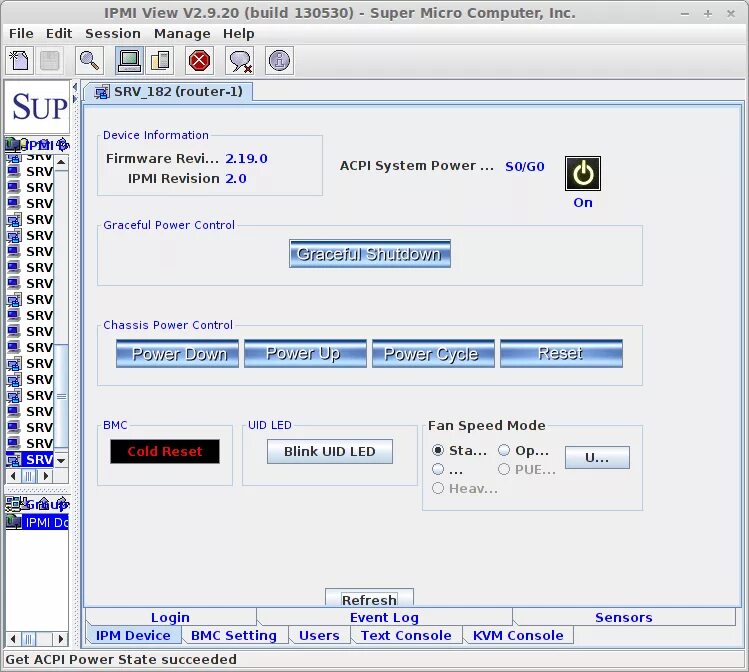This screenshot has height=672, width=749.
Task: Open the Session menu
Action: [x=113, y=33]
